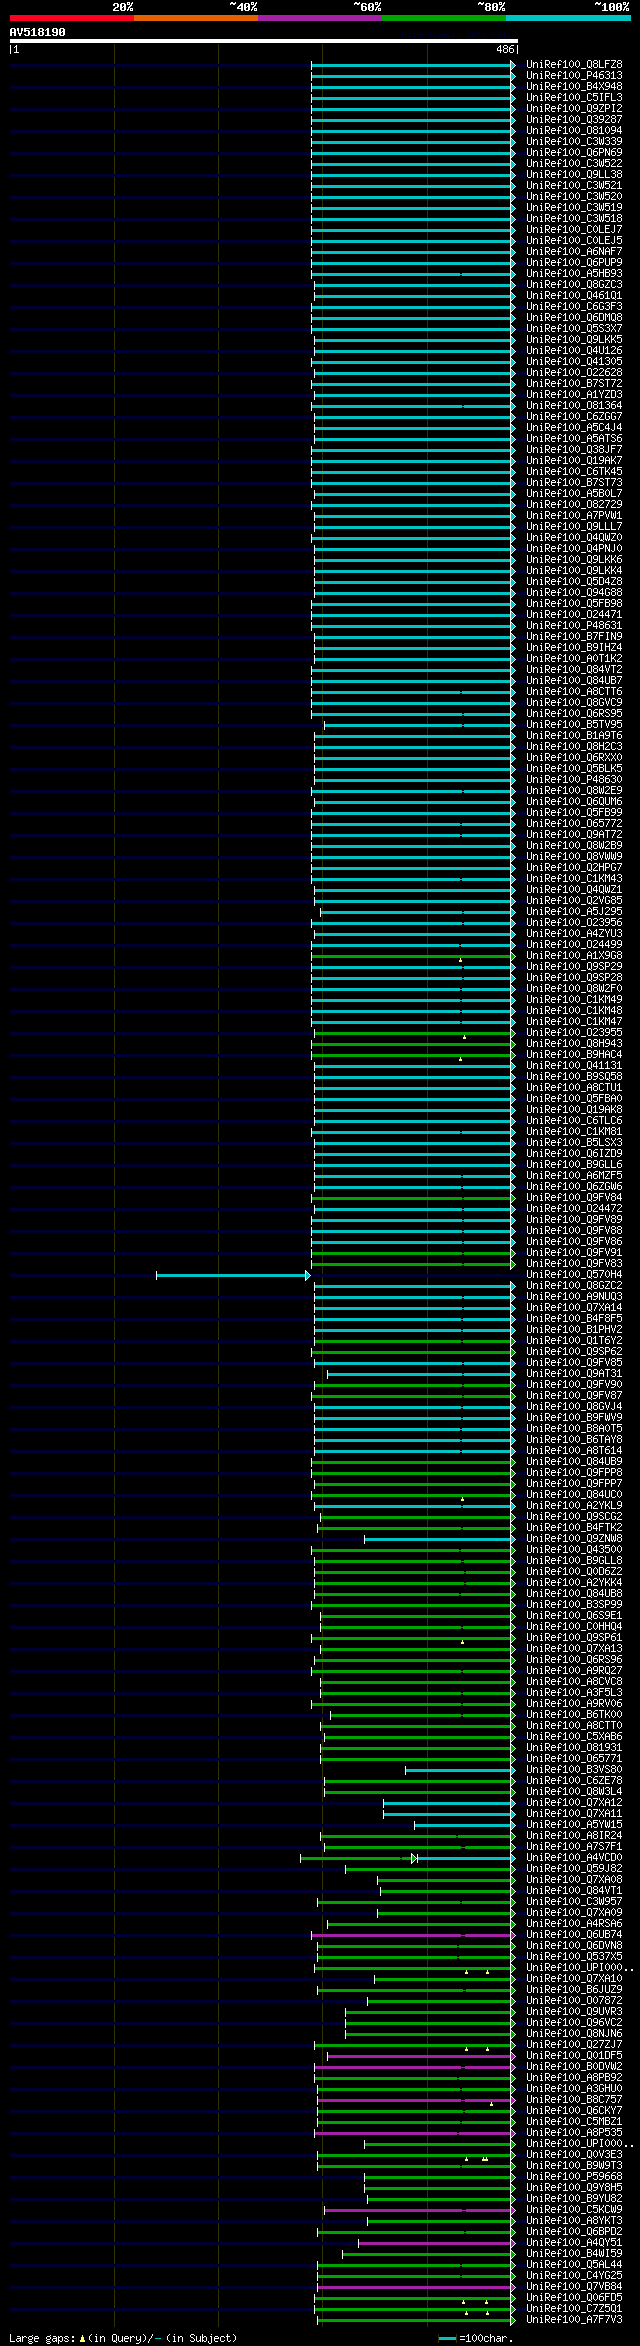Screen dimensions: 640x2346
Task: Select the UniRef100_A1YZD3 label
Action: pyautogui.click(x=574, y=395)
